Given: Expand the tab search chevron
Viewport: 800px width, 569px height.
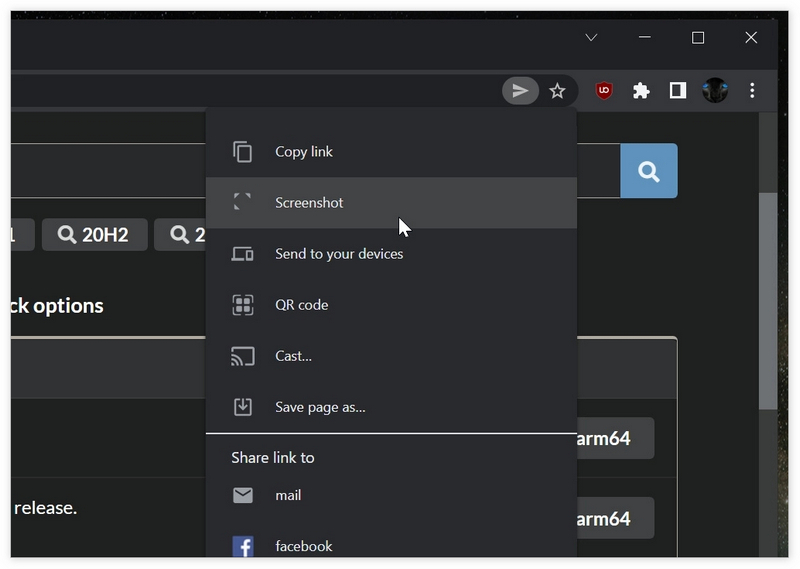Looking at the screenshot, I should coord(591,38).
